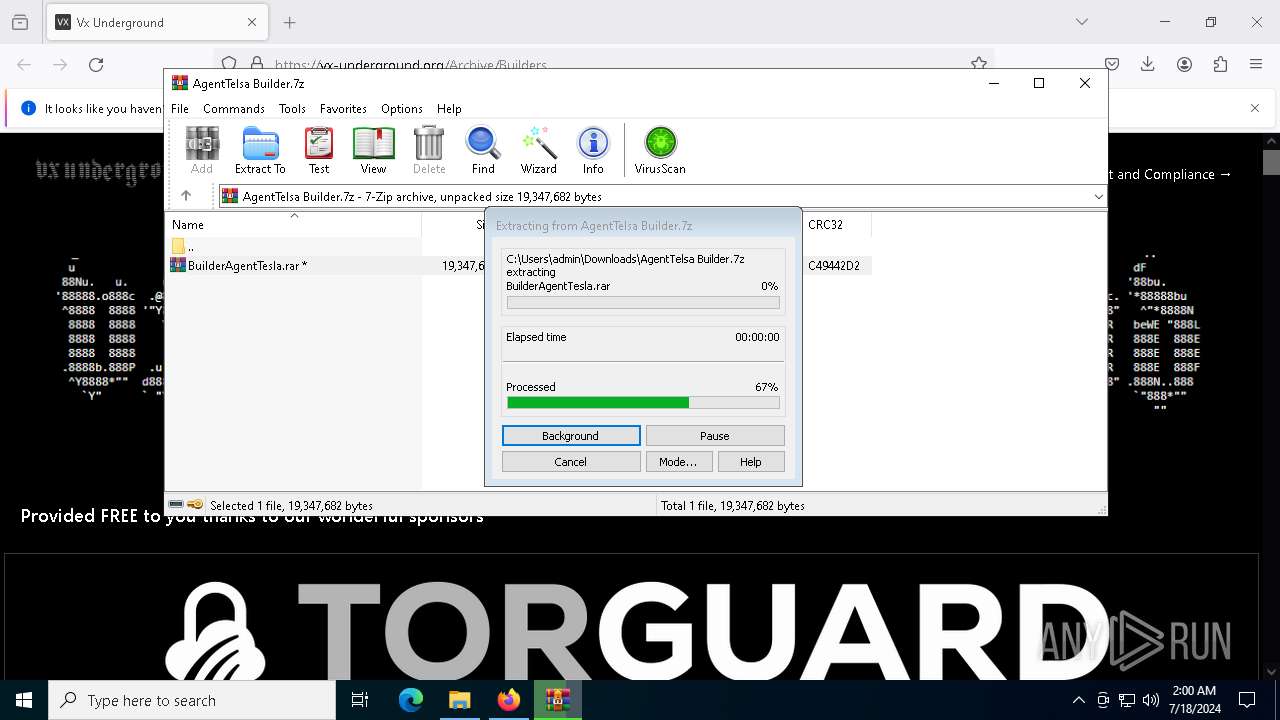Click the Firefox browser page scrollbar

tap(1271, 162)
